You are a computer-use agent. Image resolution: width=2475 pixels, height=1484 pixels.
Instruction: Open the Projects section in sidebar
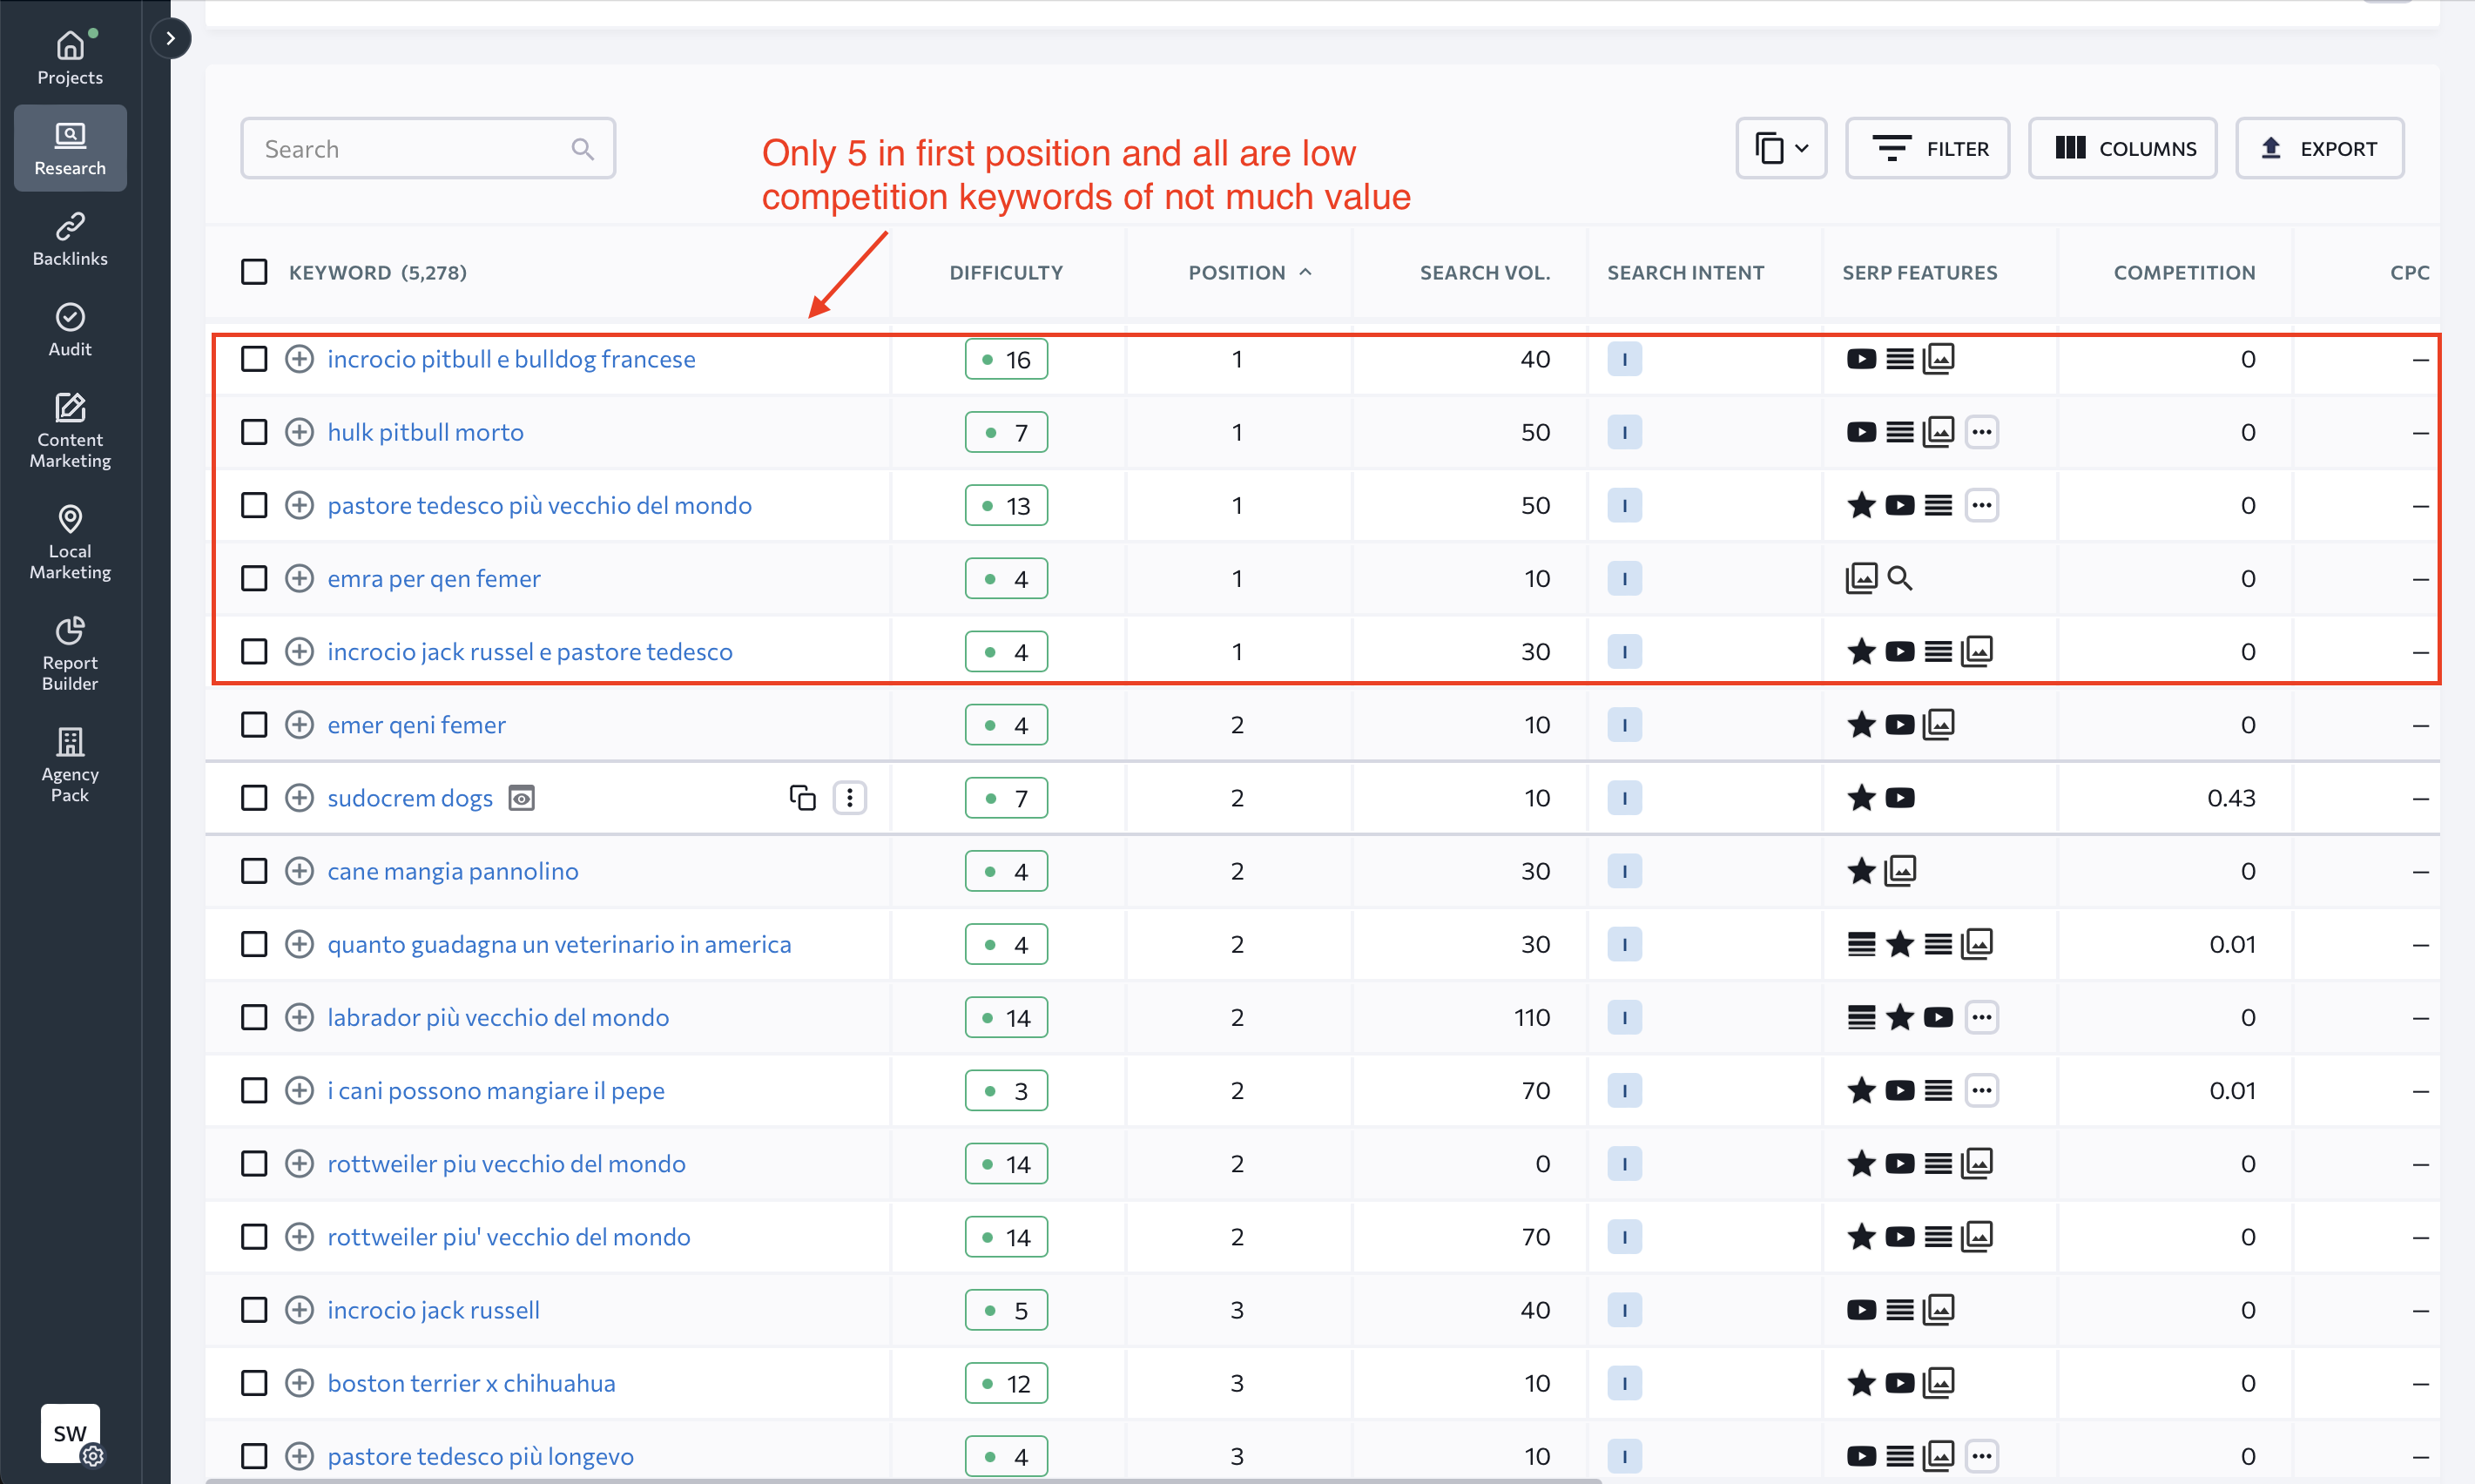pyautogui.click(x=70, y=58)
